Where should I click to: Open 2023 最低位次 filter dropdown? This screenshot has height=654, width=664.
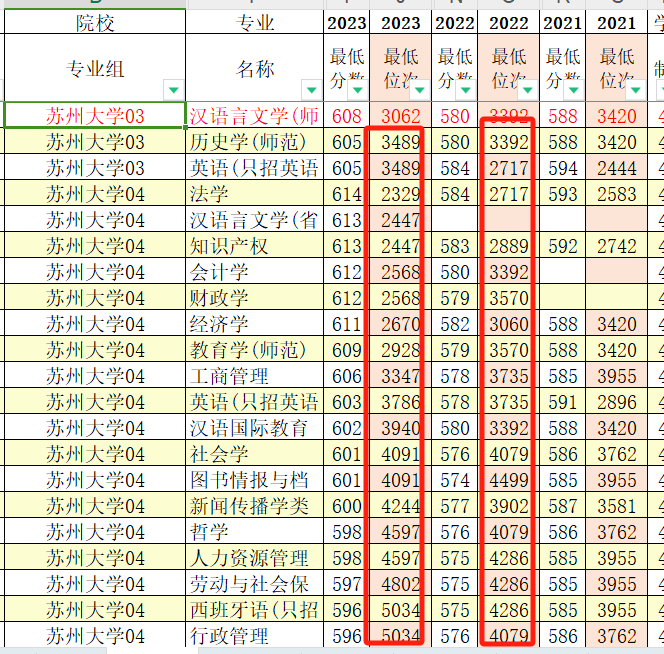[x=420, y=89]
